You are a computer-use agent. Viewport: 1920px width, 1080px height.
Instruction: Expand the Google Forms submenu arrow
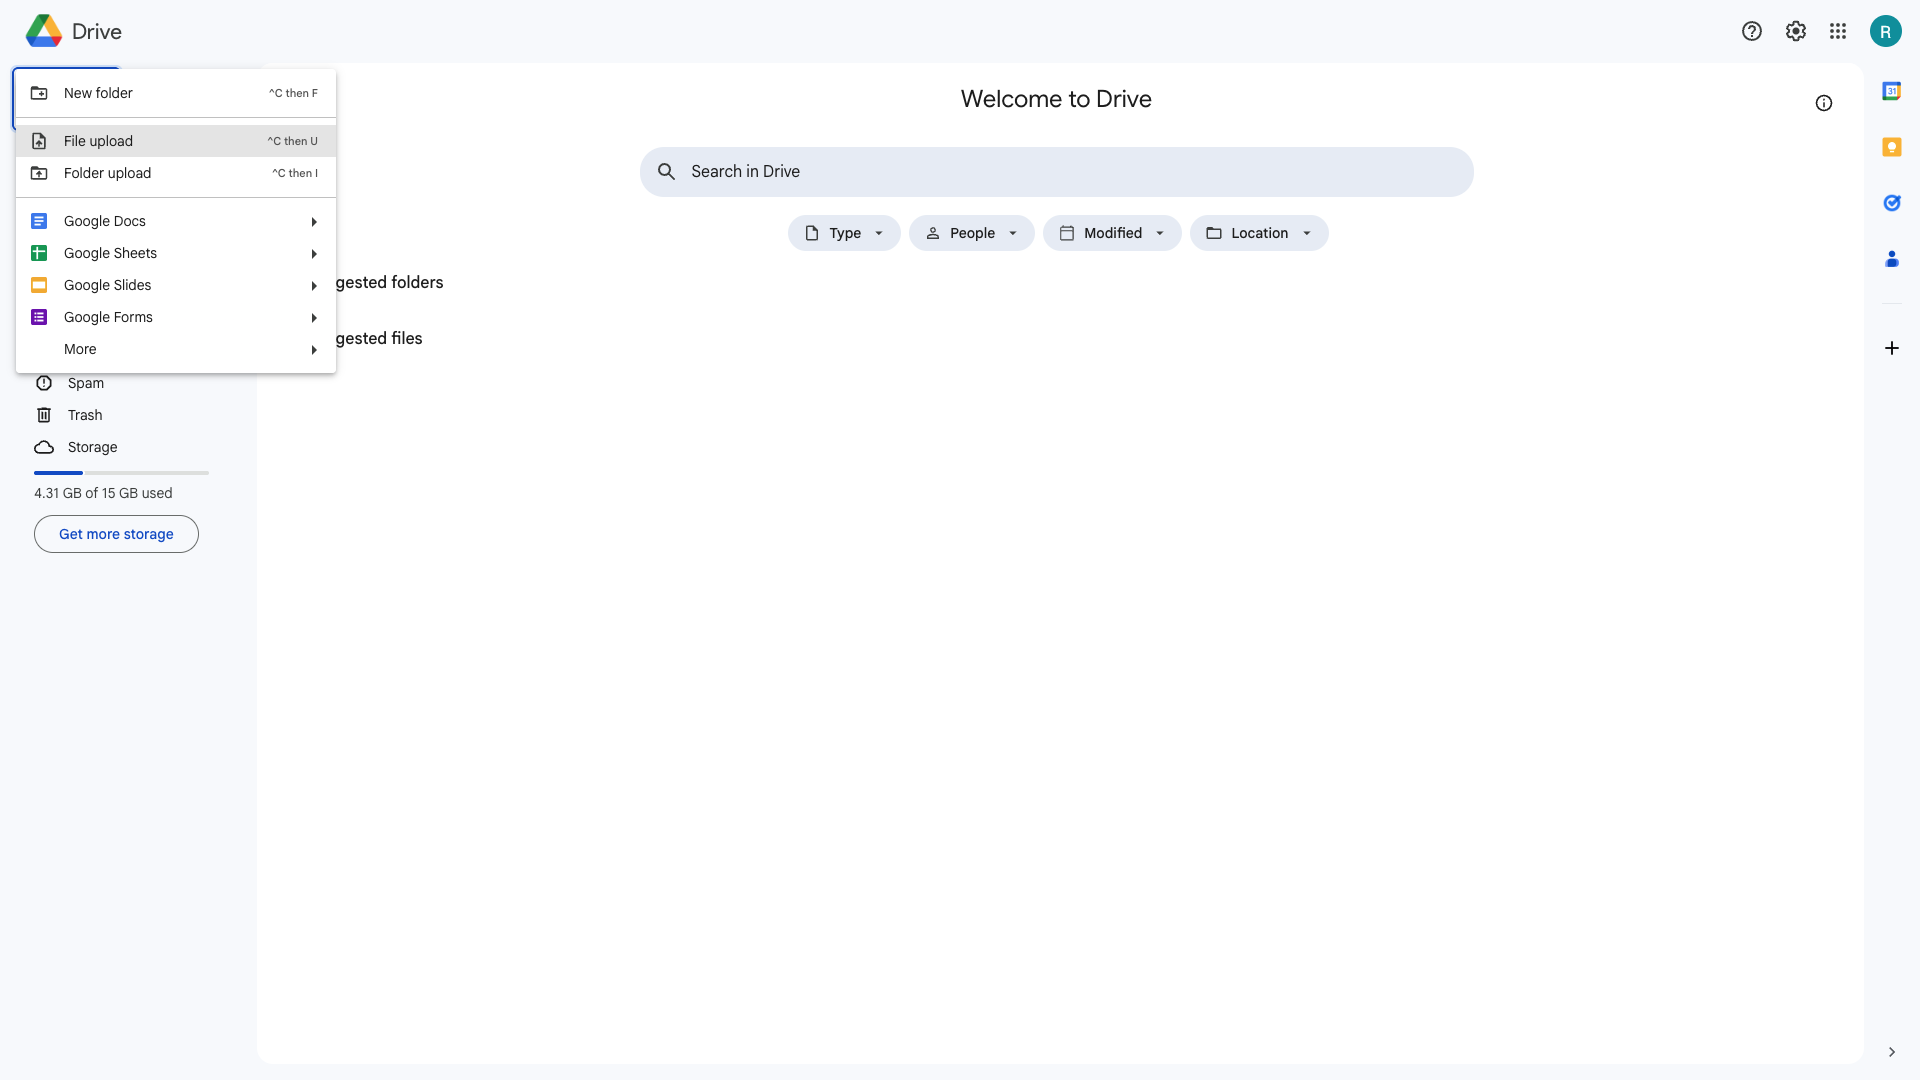(314, 318)
